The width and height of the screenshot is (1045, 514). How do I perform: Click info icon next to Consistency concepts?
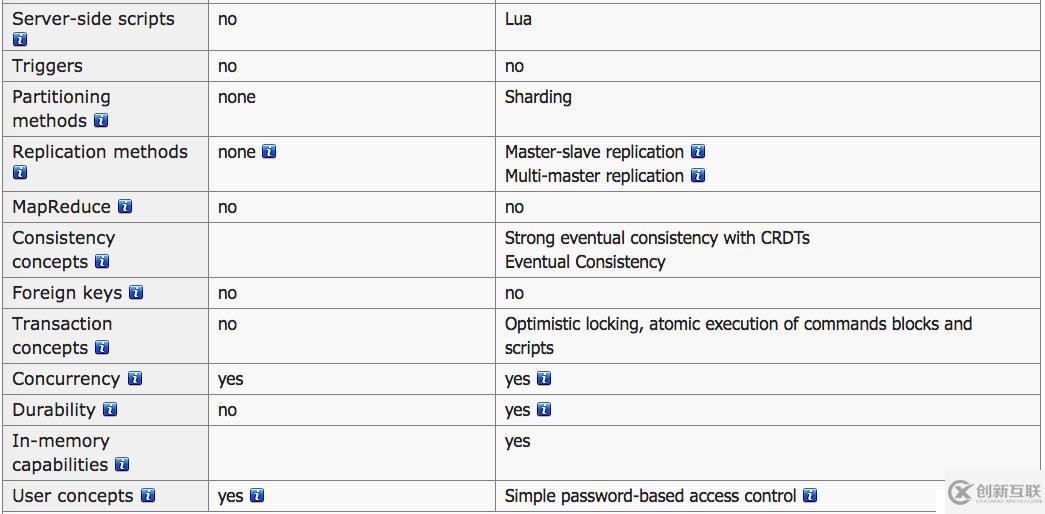coord(102,262)
